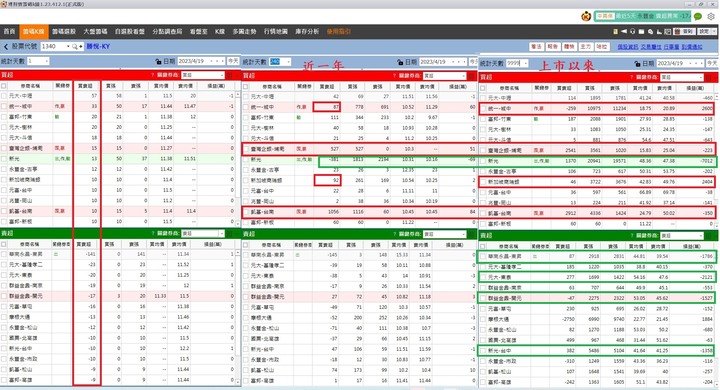Click the 今天 button in left panel
This screenshot has height=390, width=720.
[233, 61]
